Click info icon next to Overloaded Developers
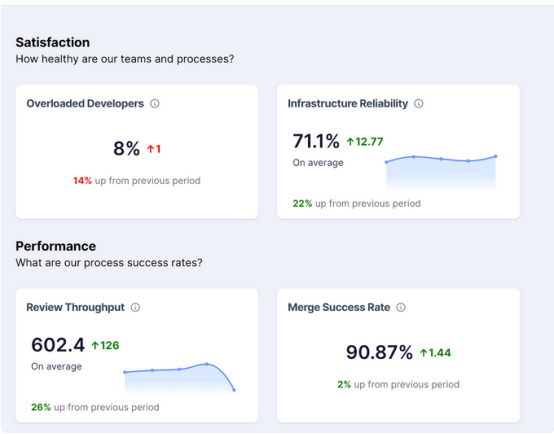This screenshot has width=554, height=434. [155, 104]
